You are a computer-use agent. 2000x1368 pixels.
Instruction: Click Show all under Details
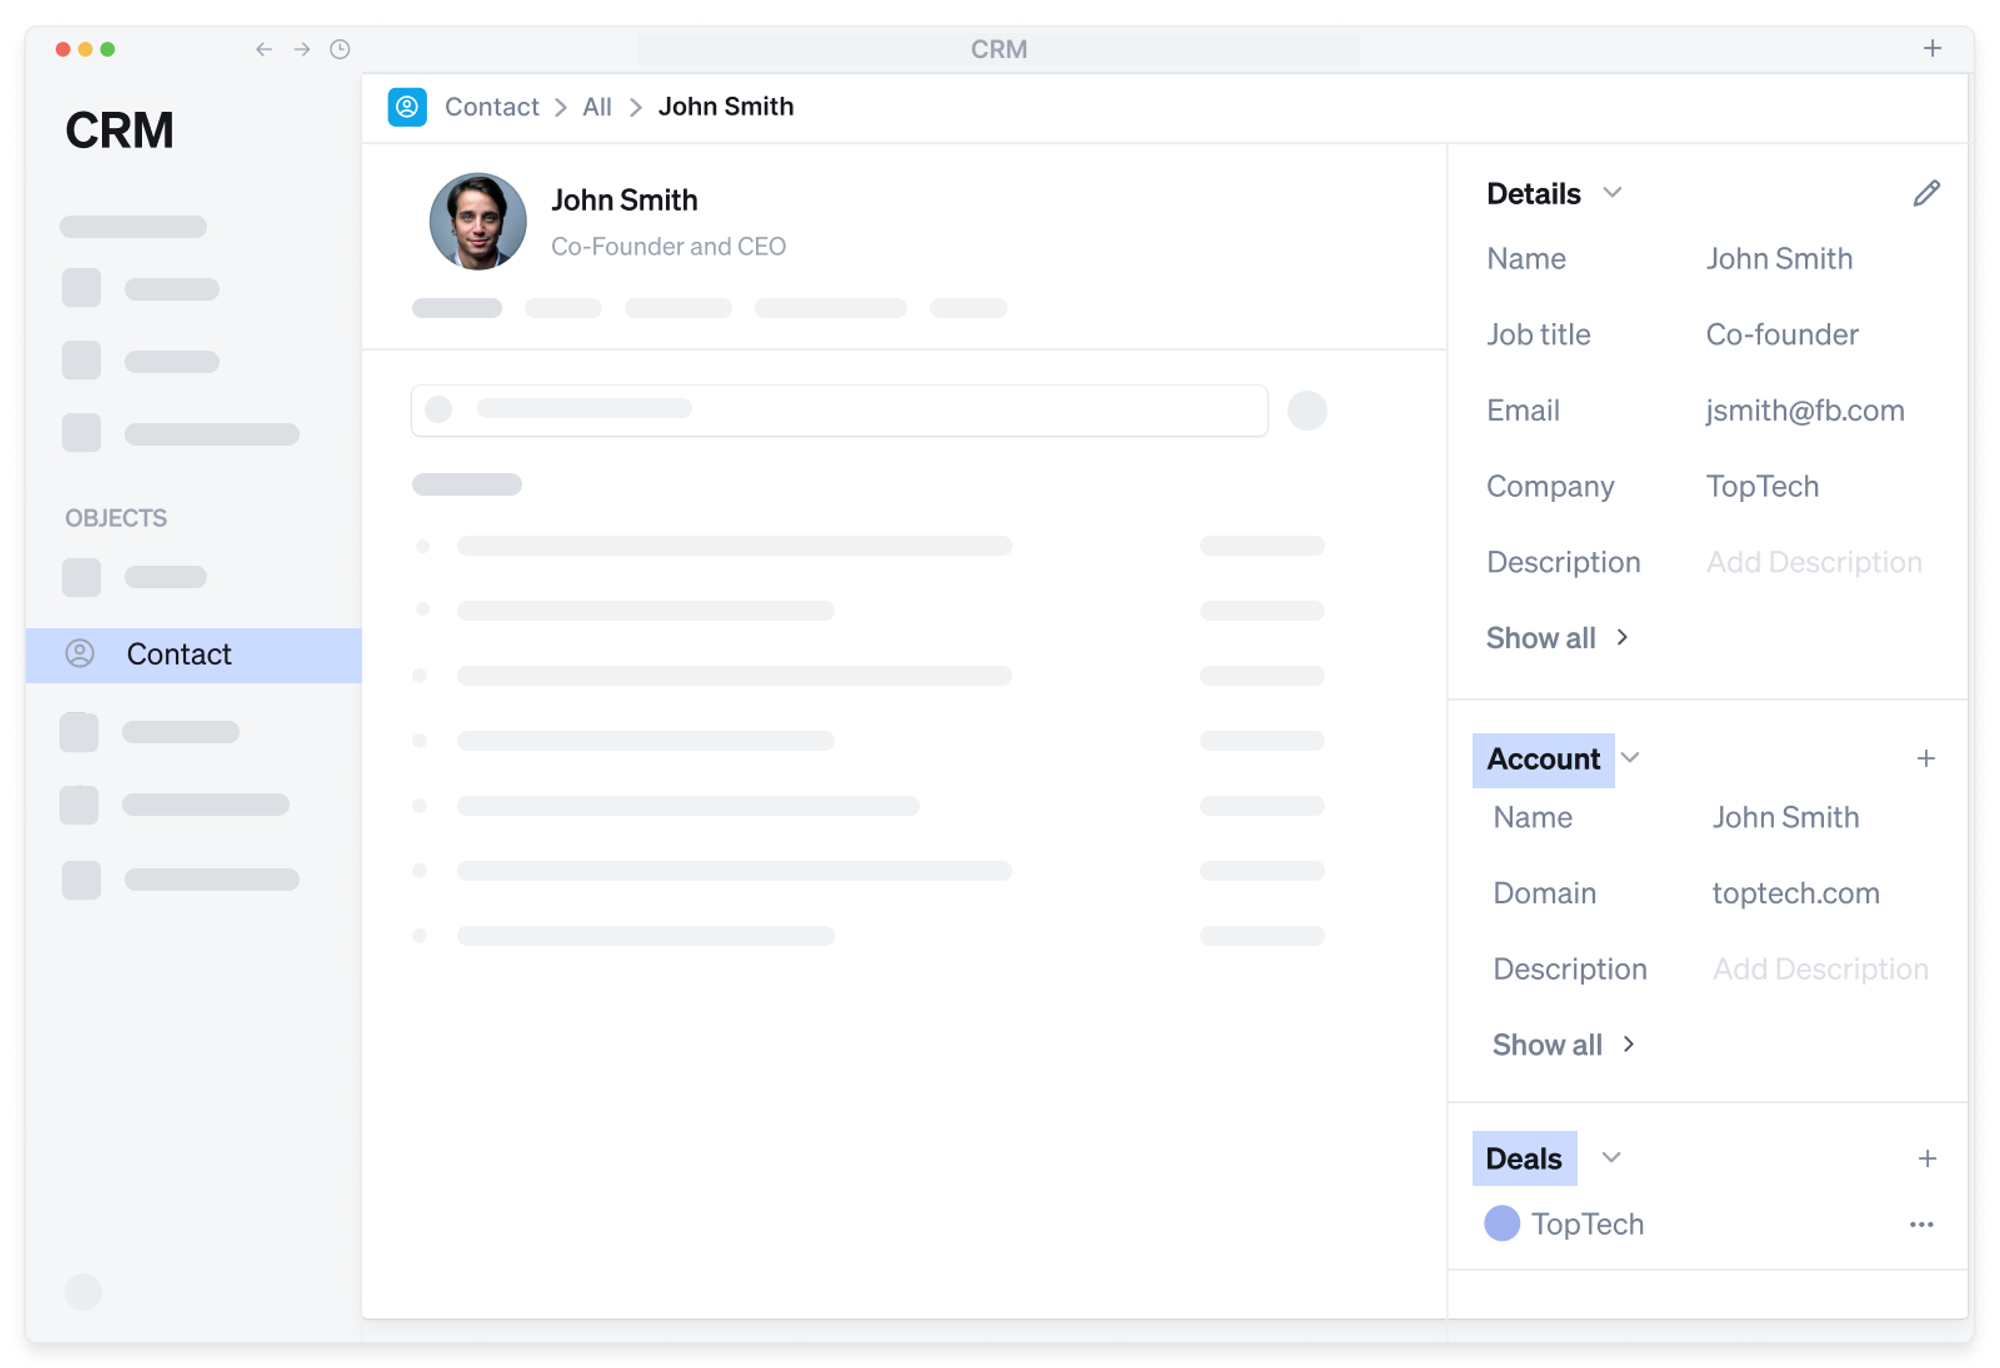tap(1556, 638)
